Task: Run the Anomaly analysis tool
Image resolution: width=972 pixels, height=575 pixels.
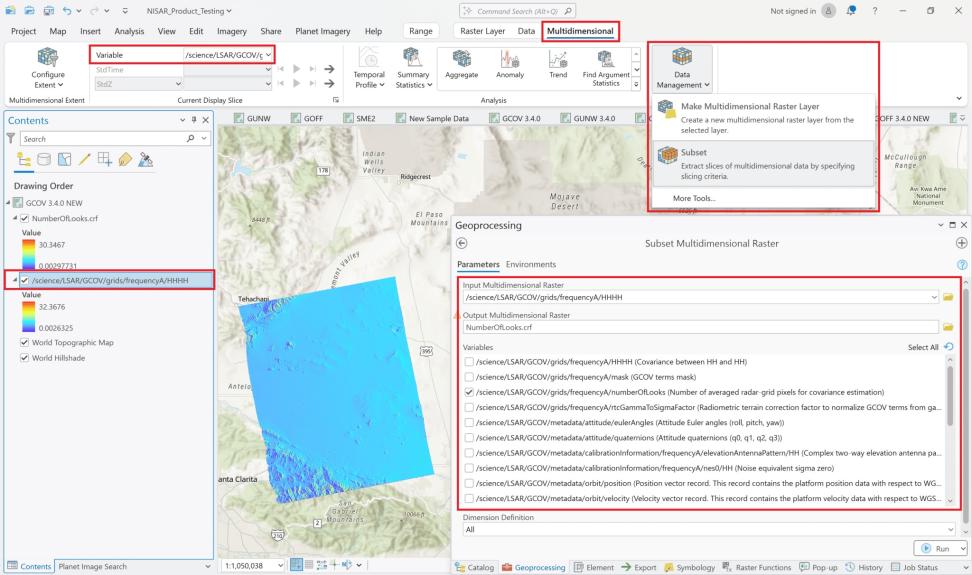Action: coord(510,64)
